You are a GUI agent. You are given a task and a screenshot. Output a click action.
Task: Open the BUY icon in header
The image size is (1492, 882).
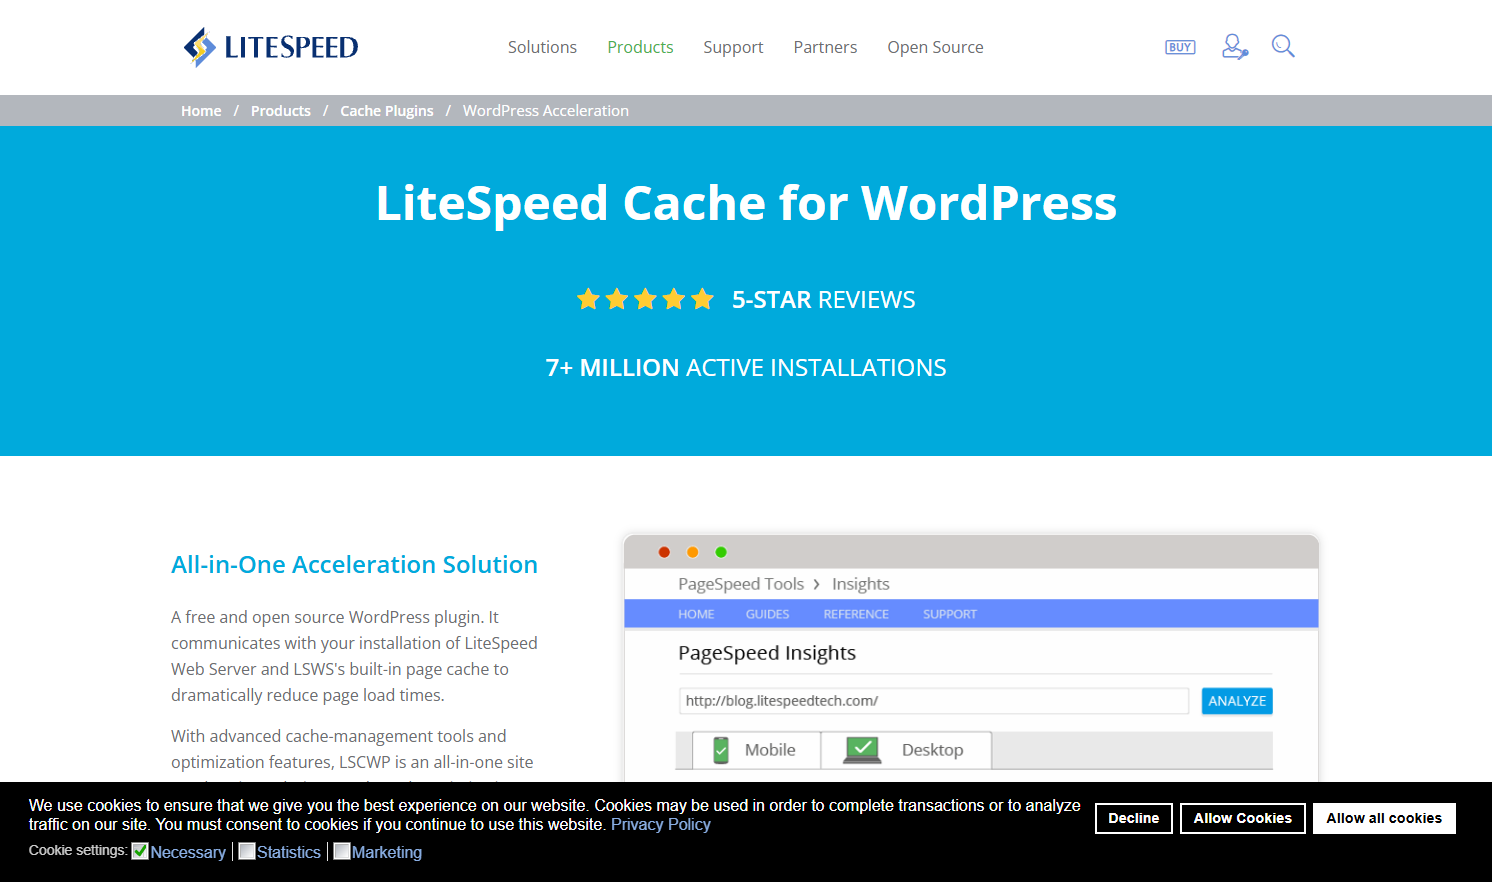(x=1180, y=47)
